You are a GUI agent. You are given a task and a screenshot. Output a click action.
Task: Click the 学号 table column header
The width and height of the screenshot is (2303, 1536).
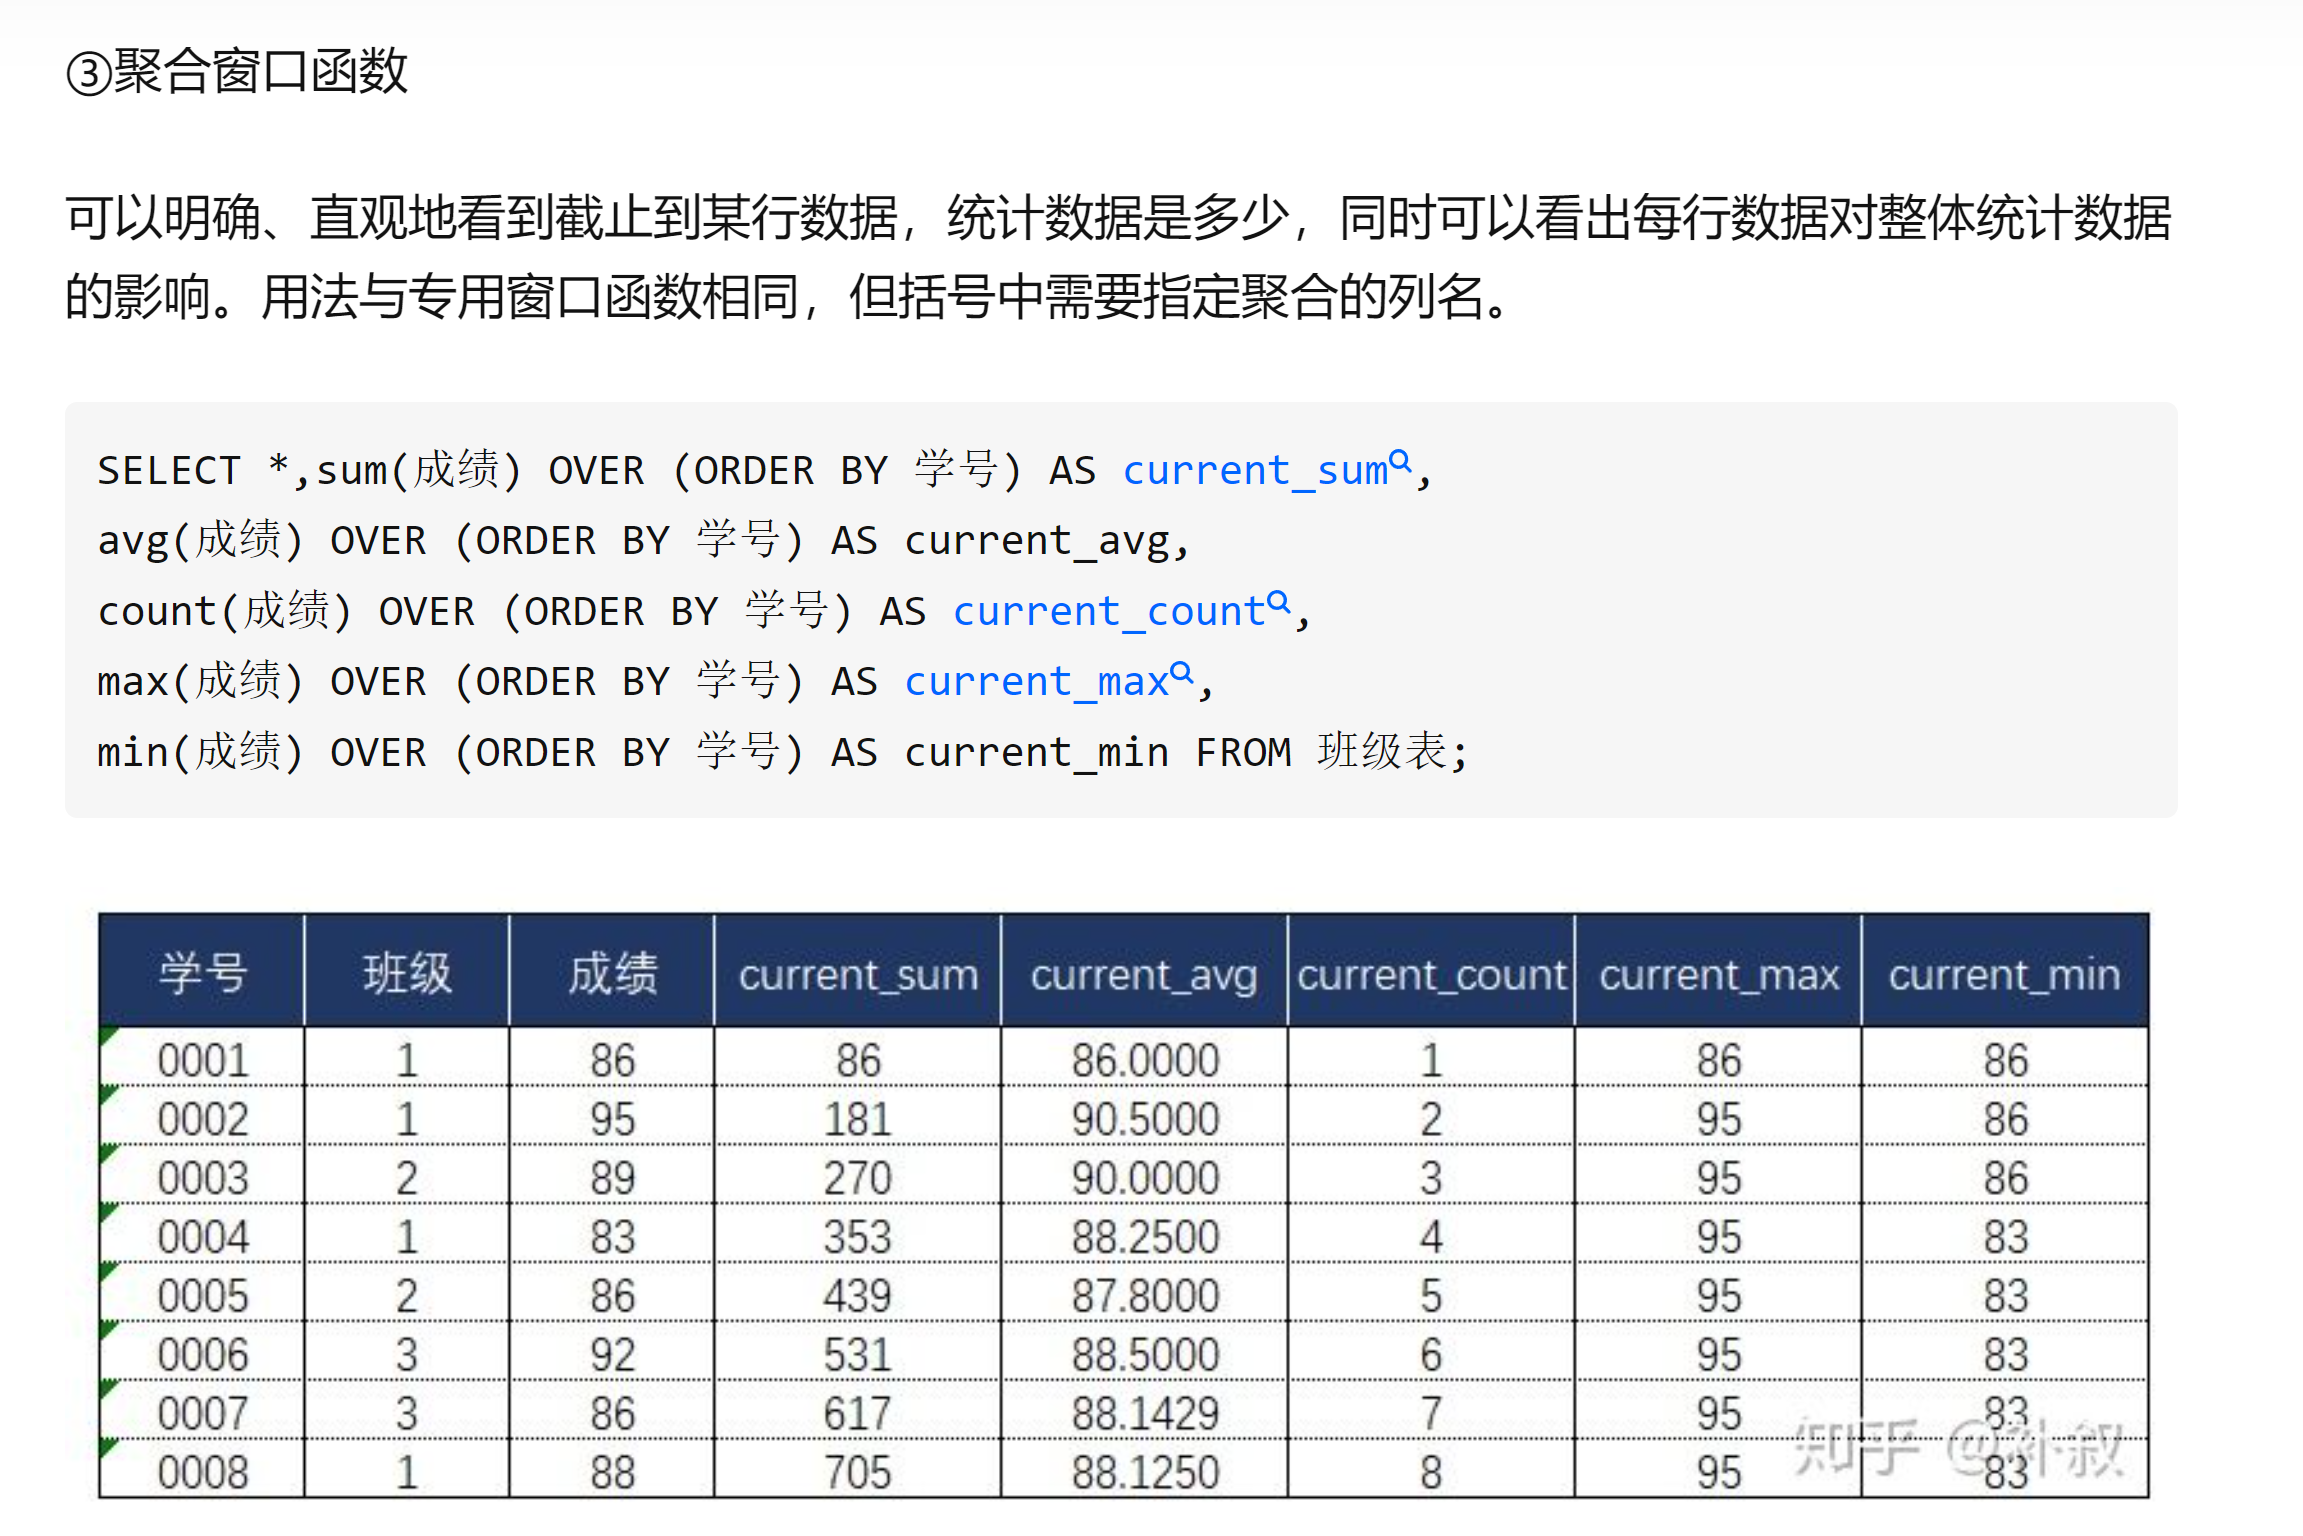(x=202, y=972)
